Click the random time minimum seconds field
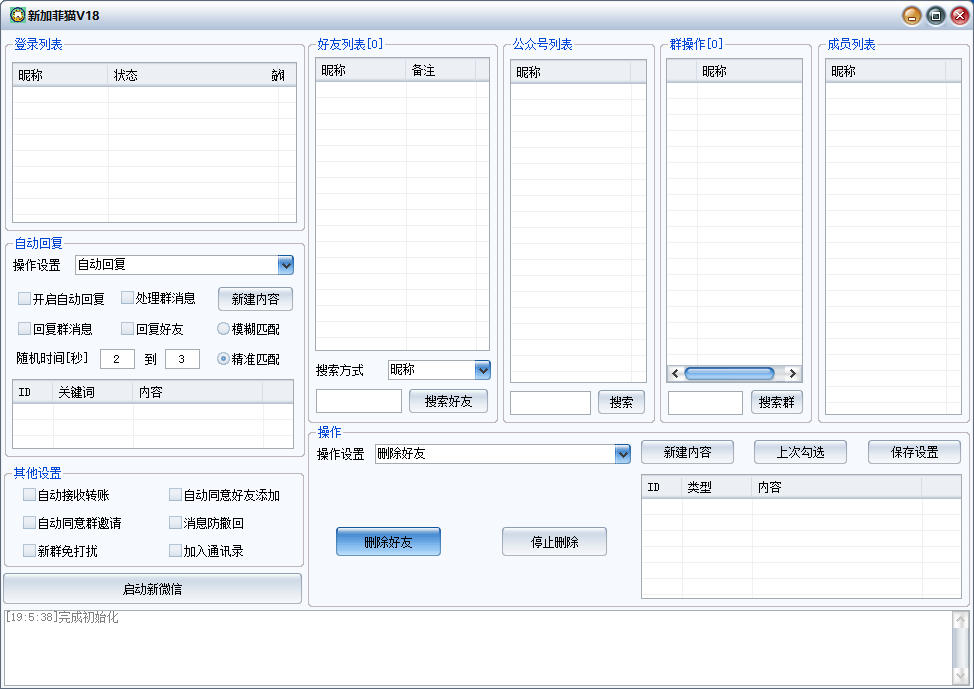 pyautogui.click(x=117, y=359)
